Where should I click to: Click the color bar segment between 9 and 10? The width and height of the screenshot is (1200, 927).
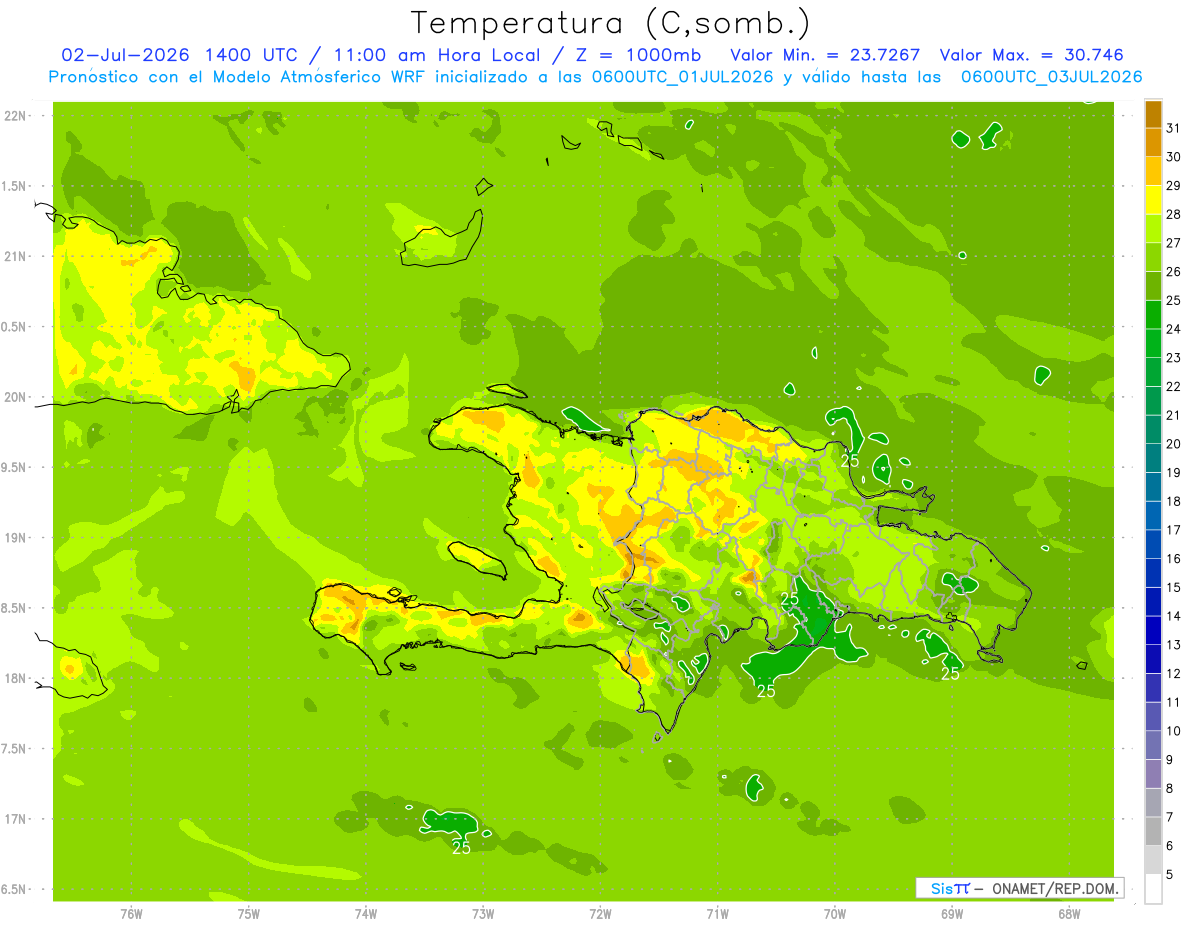(x=1153, y=745)
